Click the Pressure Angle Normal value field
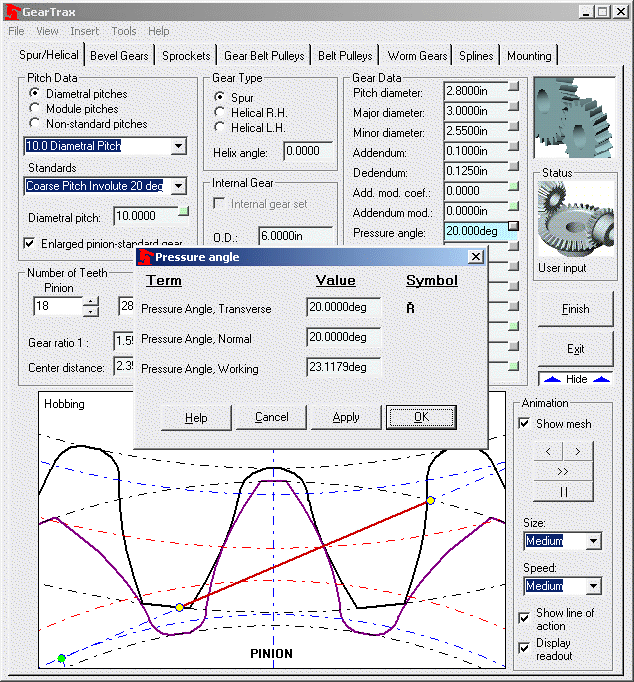634x682 pixels. click(x=344, y=337)
